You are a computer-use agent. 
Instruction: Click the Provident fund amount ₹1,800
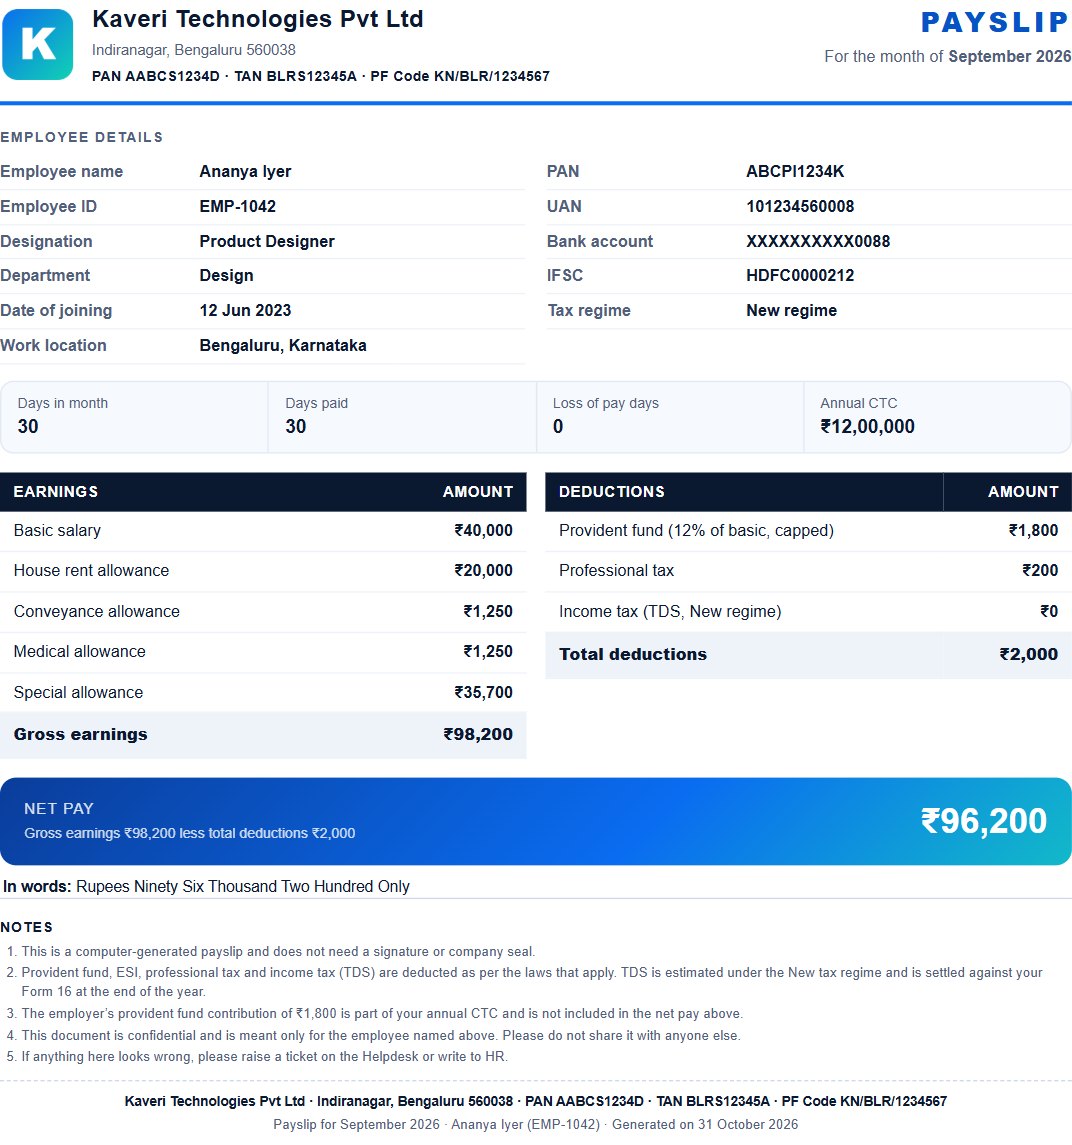click(1033, 531)
